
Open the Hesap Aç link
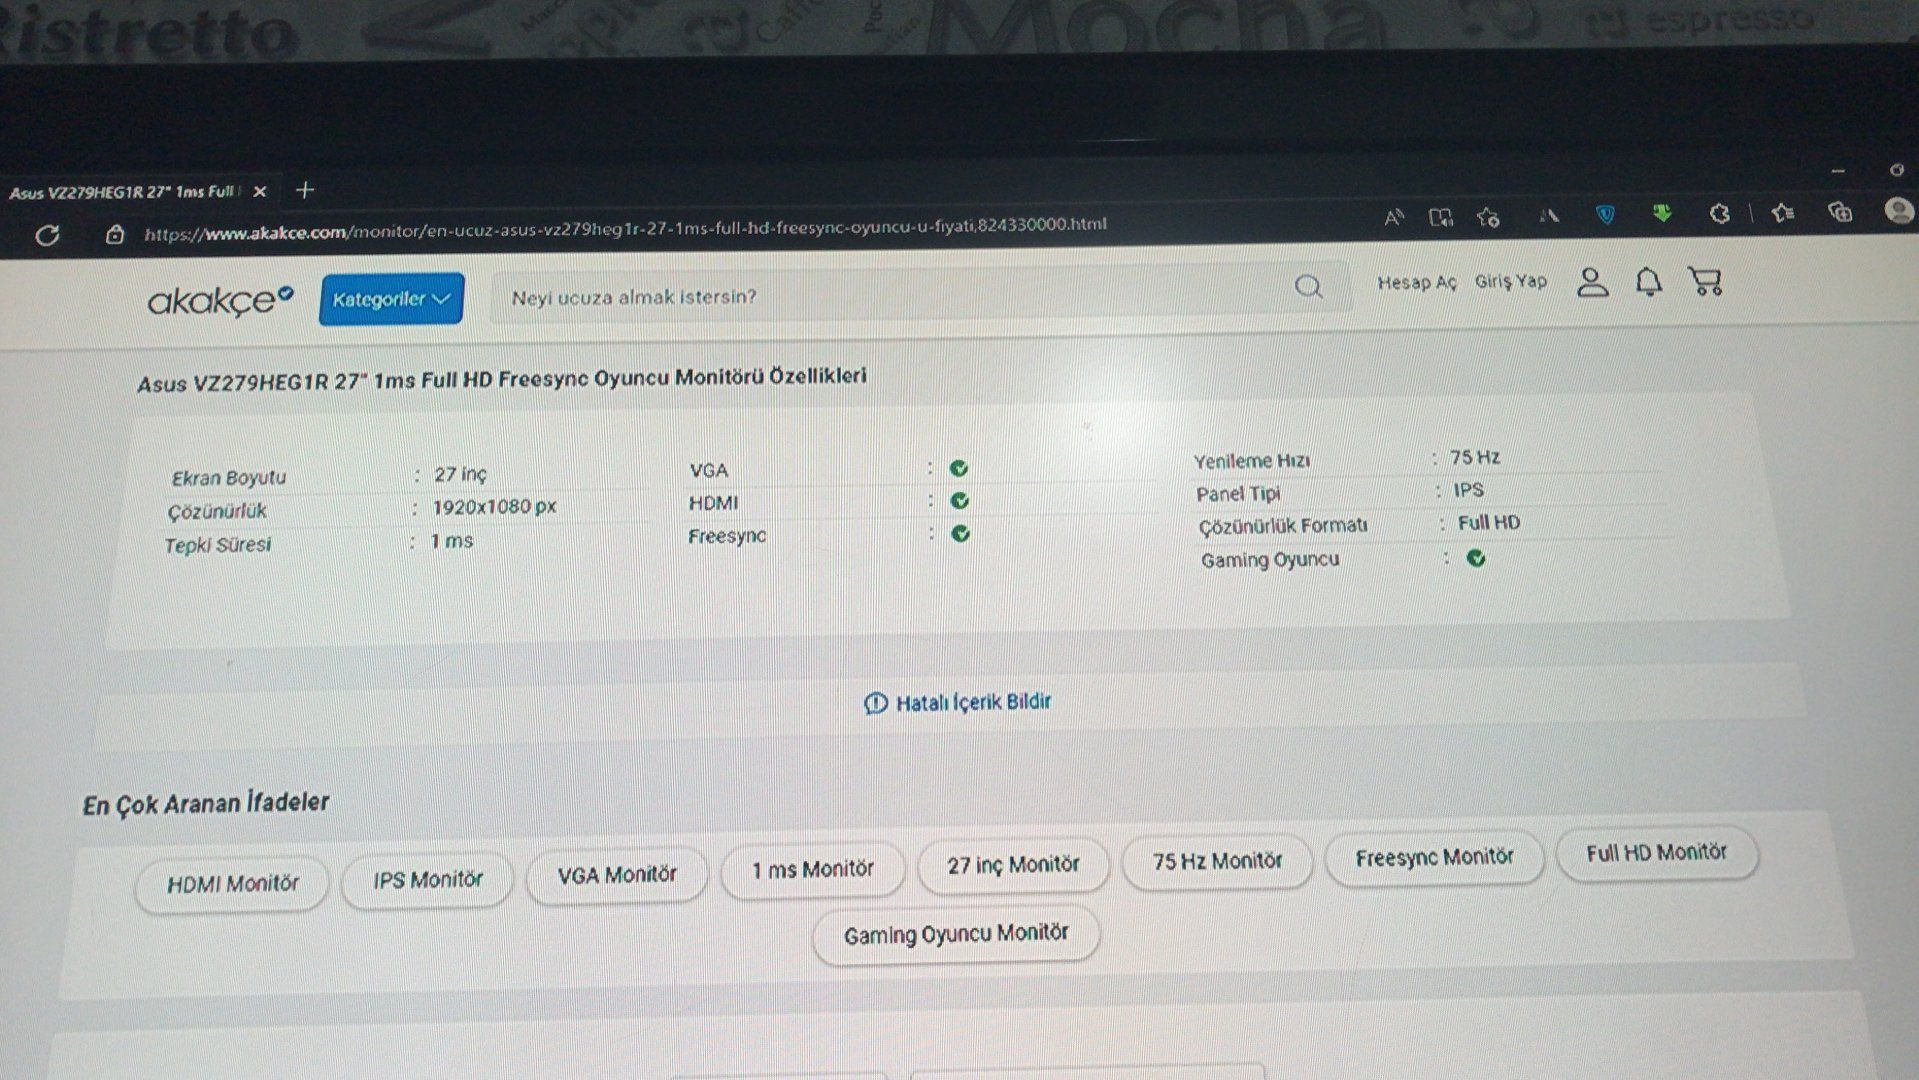pos(1416,283)
